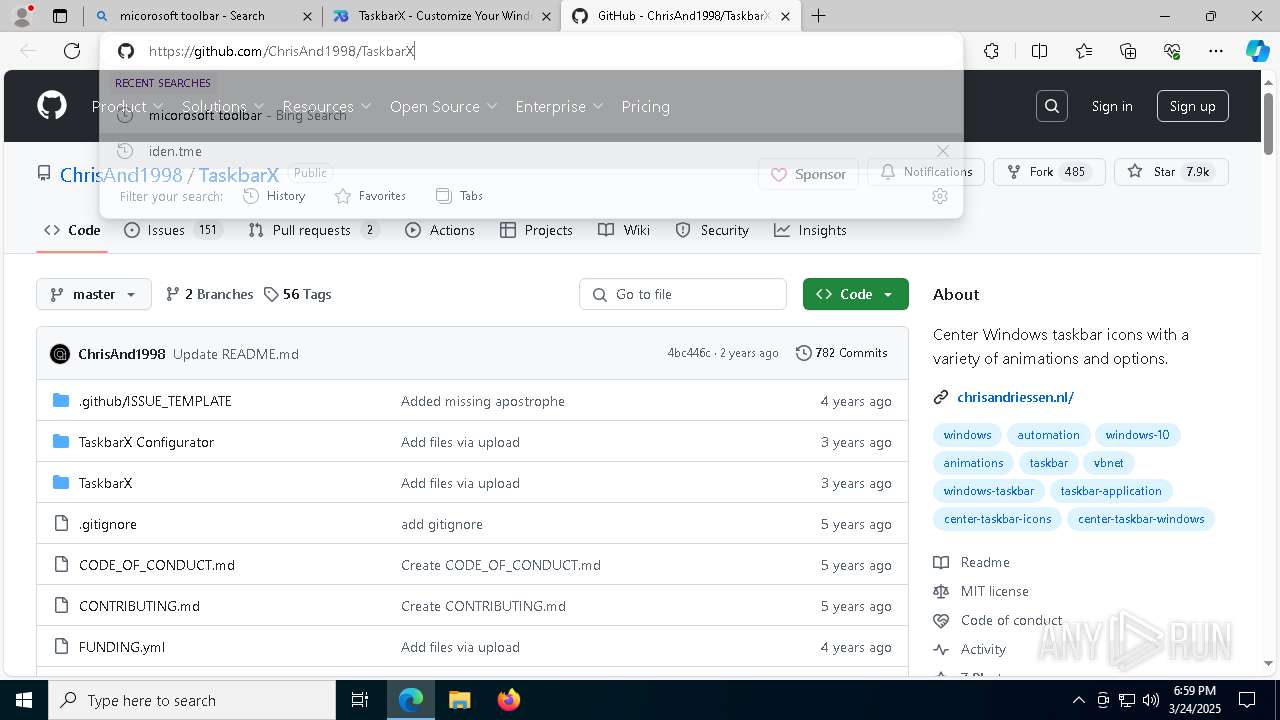Open address bar search settings gear
This screenshot has width=1280, height=720.
tap(939, 196)
